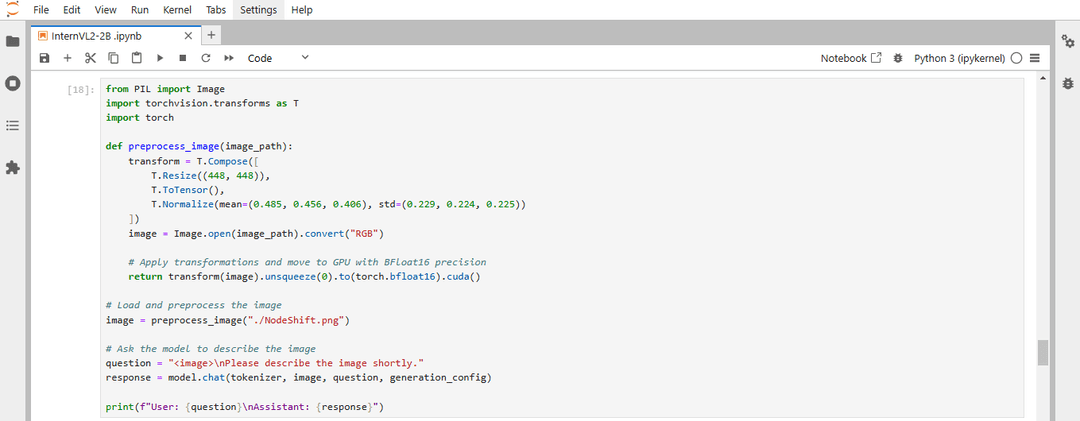Open the Code cell type dropdown

pos(278,59)
